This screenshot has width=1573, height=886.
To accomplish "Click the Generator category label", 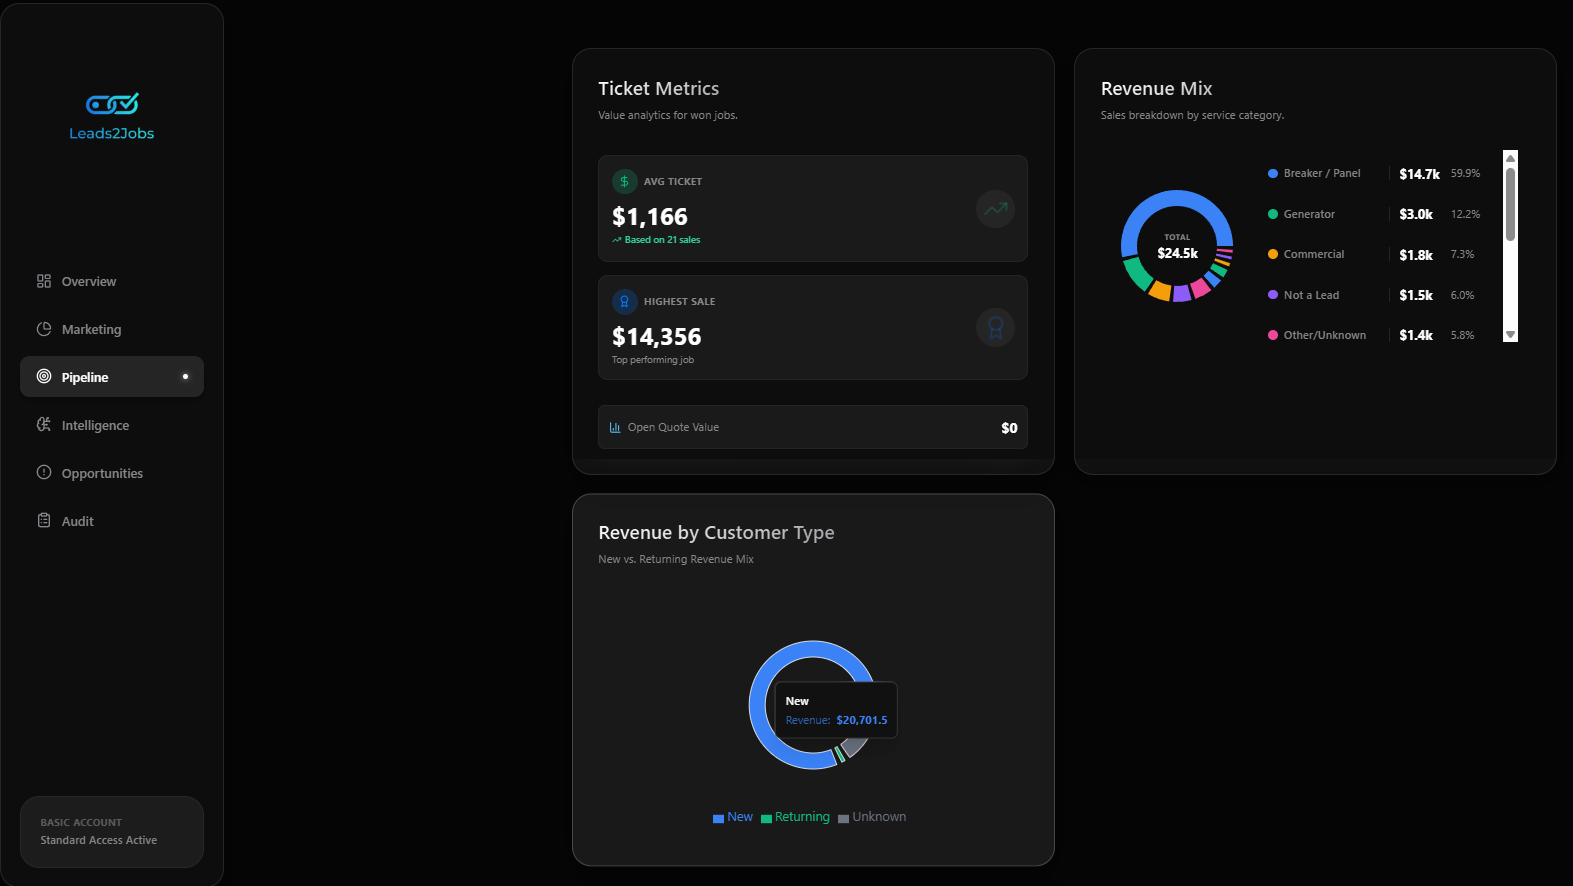I will coord(1309,214).
